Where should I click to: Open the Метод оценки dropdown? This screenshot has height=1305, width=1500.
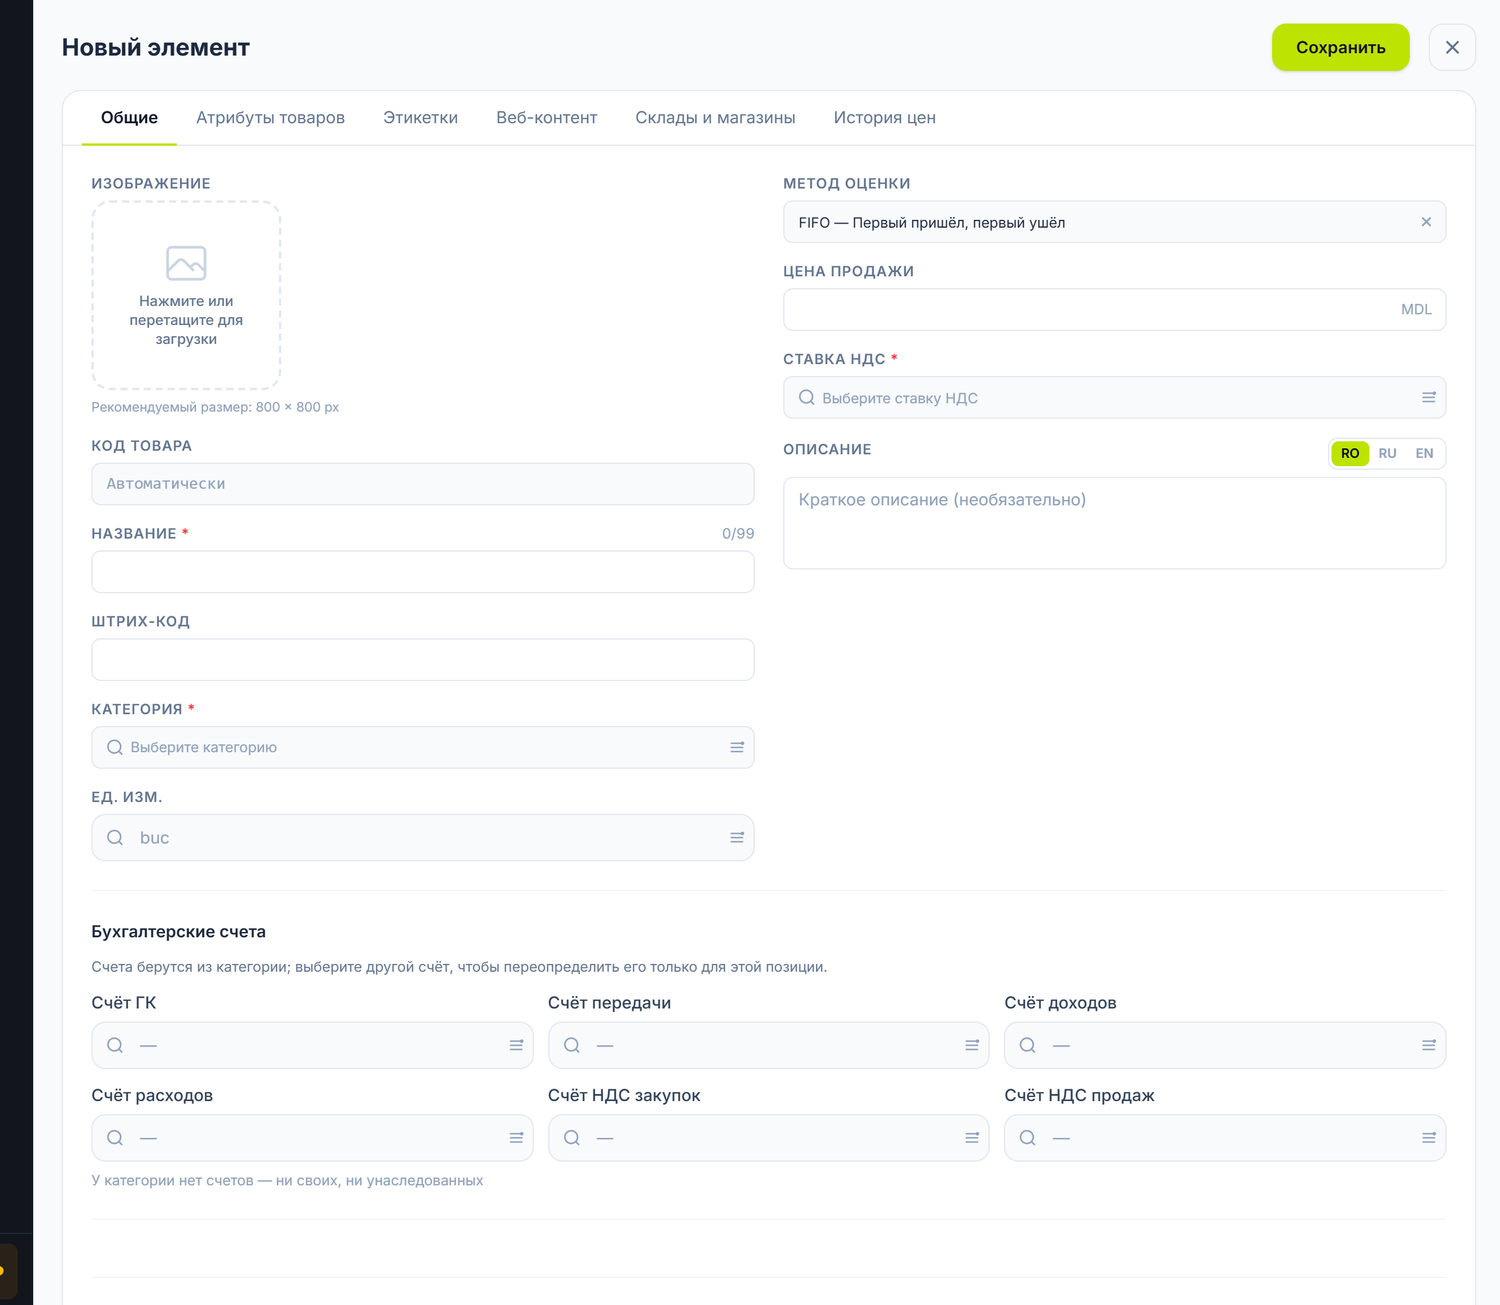pos(1114,222)
